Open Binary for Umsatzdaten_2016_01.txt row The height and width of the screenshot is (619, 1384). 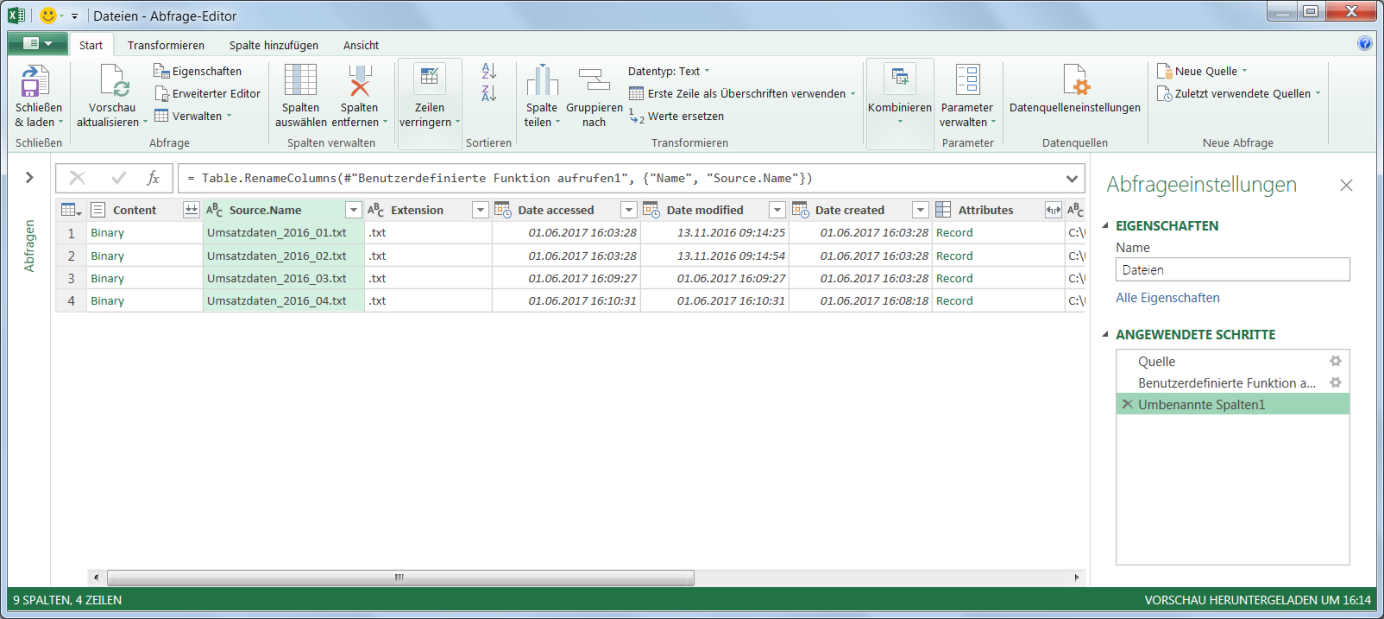point(108,233)
